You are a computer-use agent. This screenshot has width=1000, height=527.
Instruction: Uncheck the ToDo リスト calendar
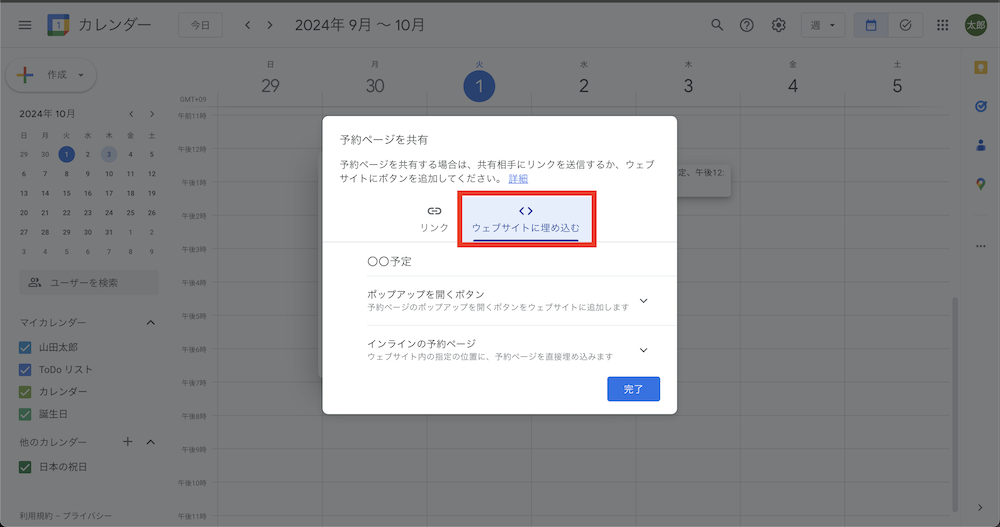coord(26,369)
